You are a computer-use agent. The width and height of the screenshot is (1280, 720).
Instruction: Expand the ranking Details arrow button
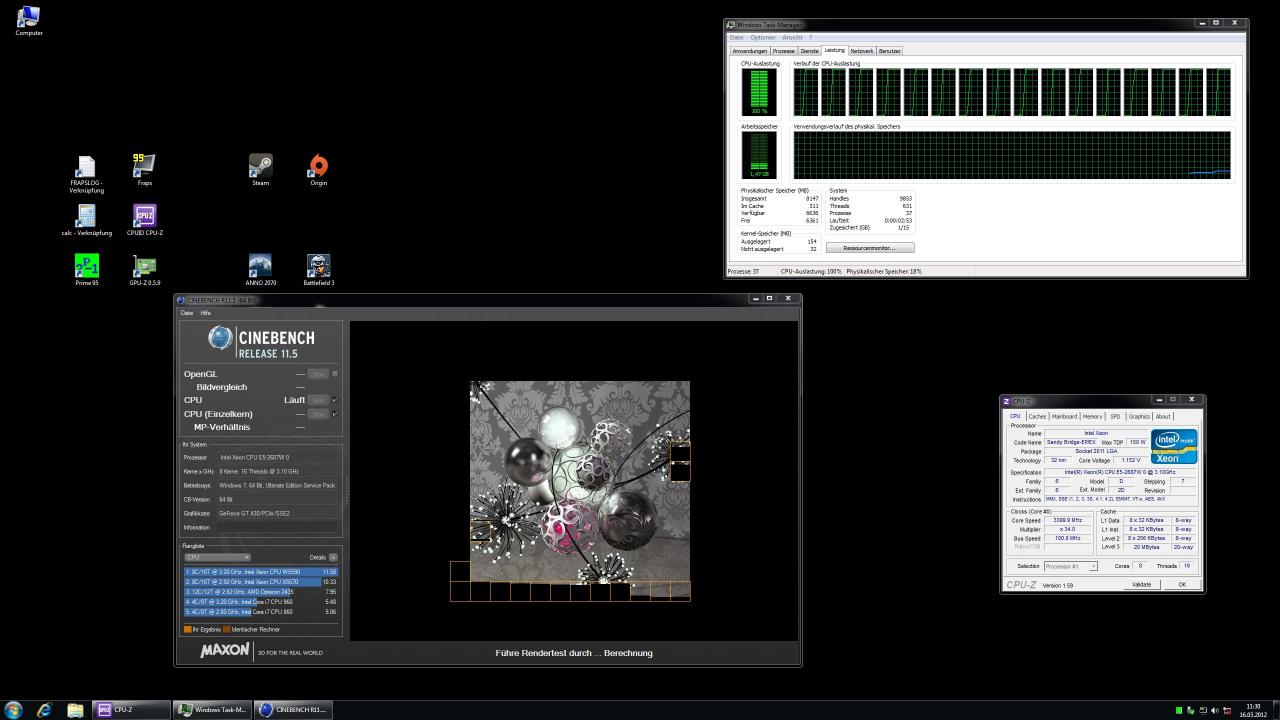pyautogui.click(x=334, y=557)
